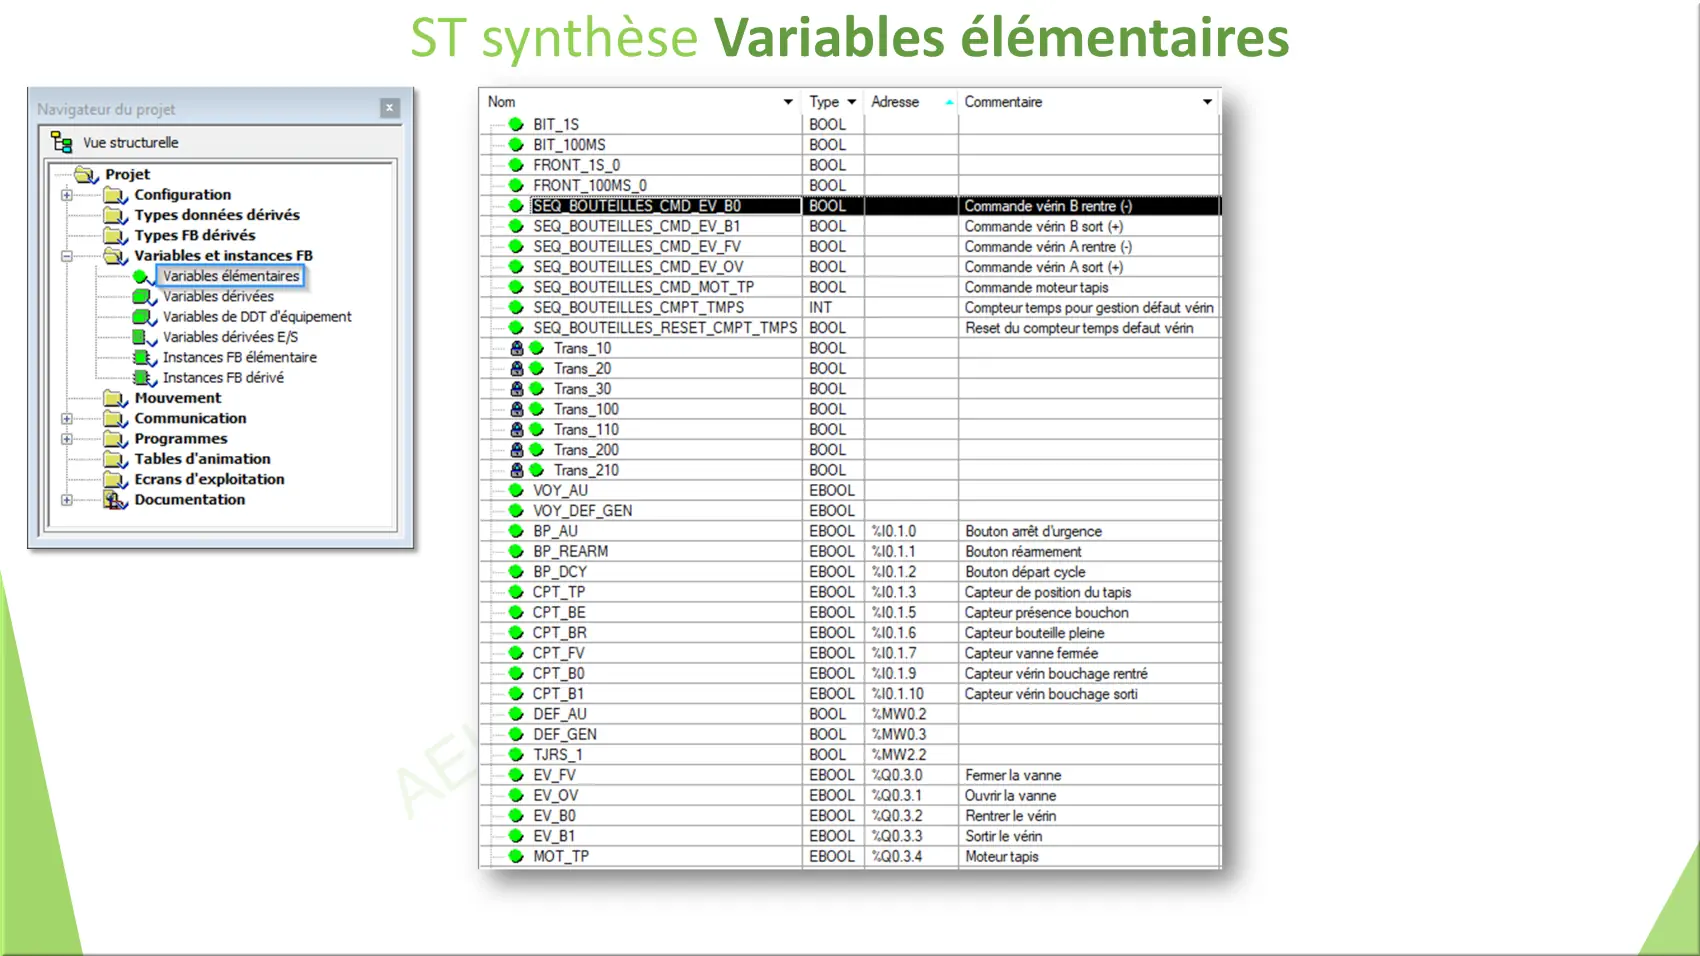Click the %I0.1.0 address cell
Viewport: 1700px width, 956px height.
894,531
